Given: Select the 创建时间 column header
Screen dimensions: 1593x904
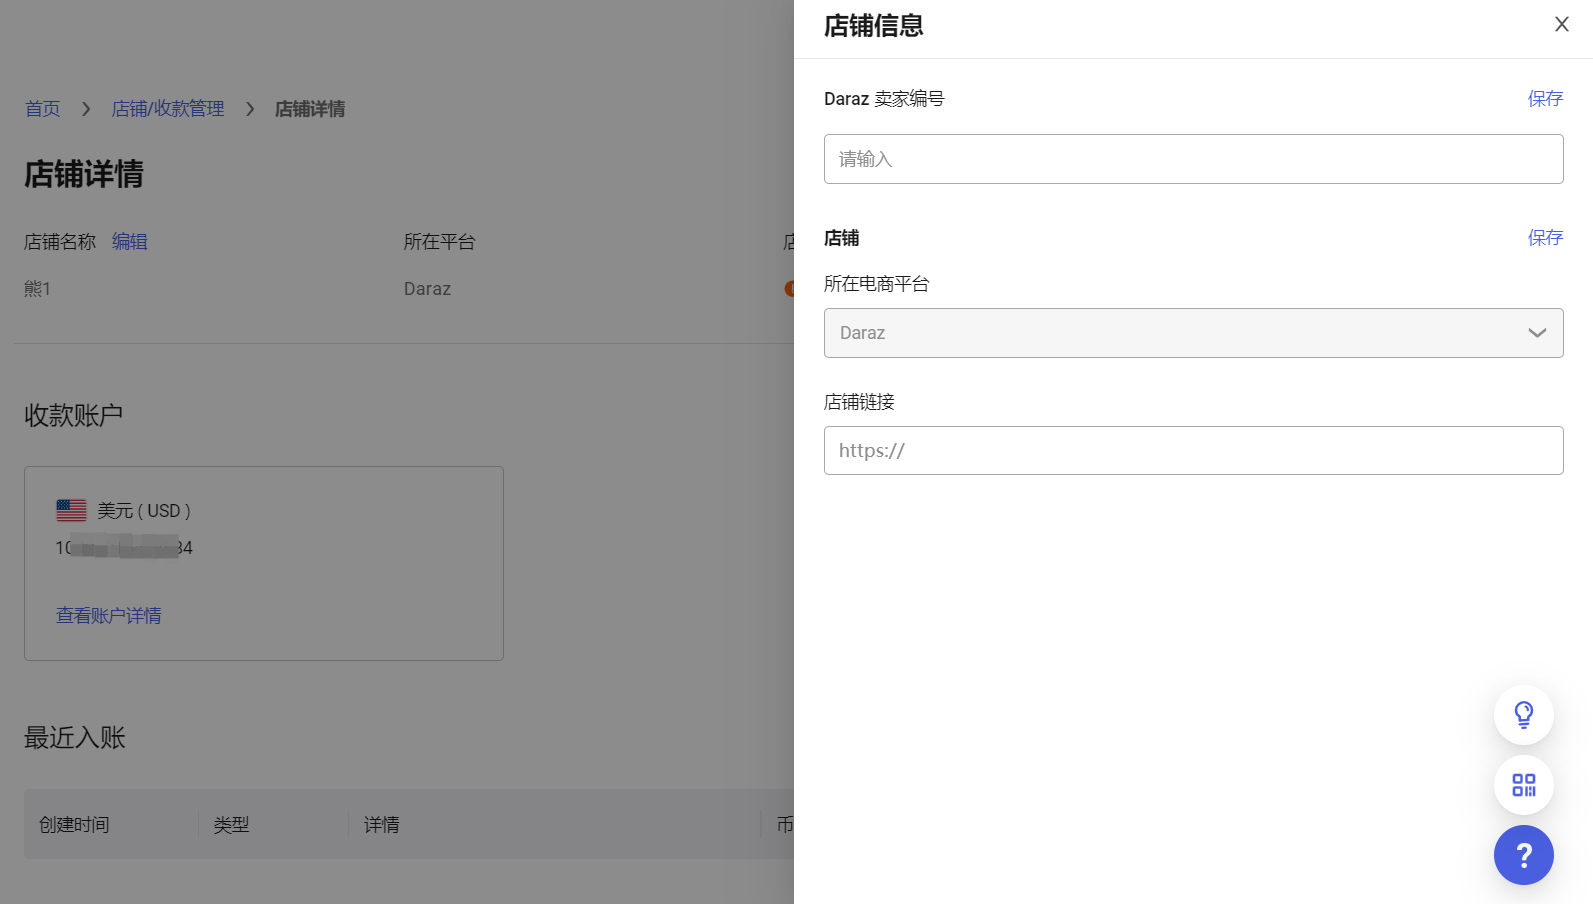Looking at the screenshot, I should tap(75, 825).
